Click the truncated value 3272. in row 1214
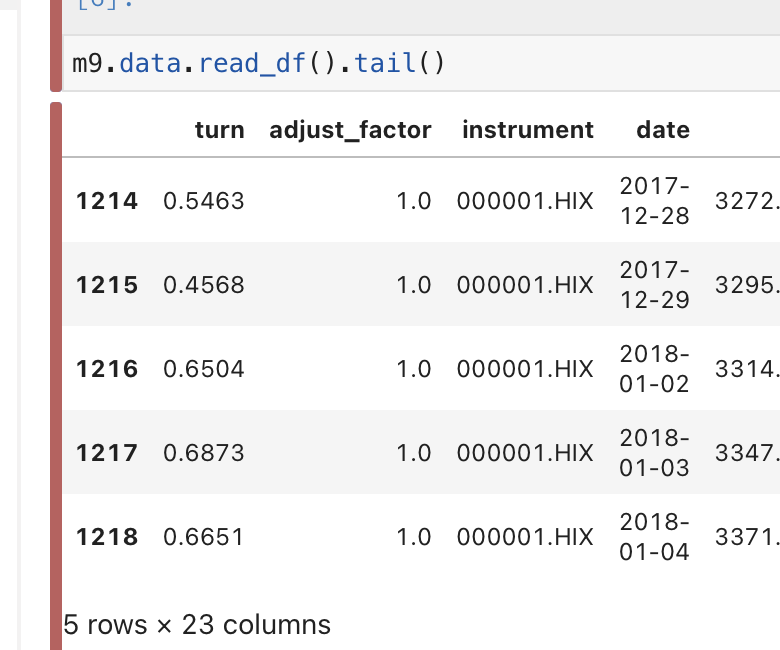The height and width of the screenshot is (650, 780). coord(747,201)
